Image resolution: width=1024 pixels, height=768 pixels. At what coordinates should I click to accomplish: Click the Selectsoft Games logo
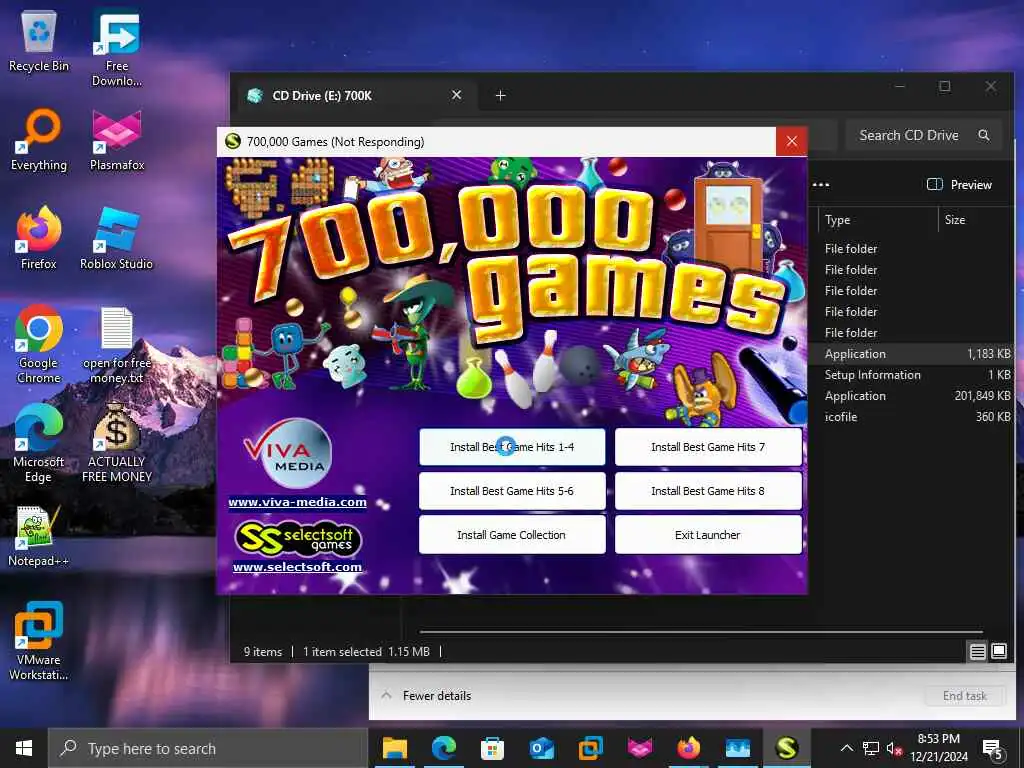[x=297, y=539]
